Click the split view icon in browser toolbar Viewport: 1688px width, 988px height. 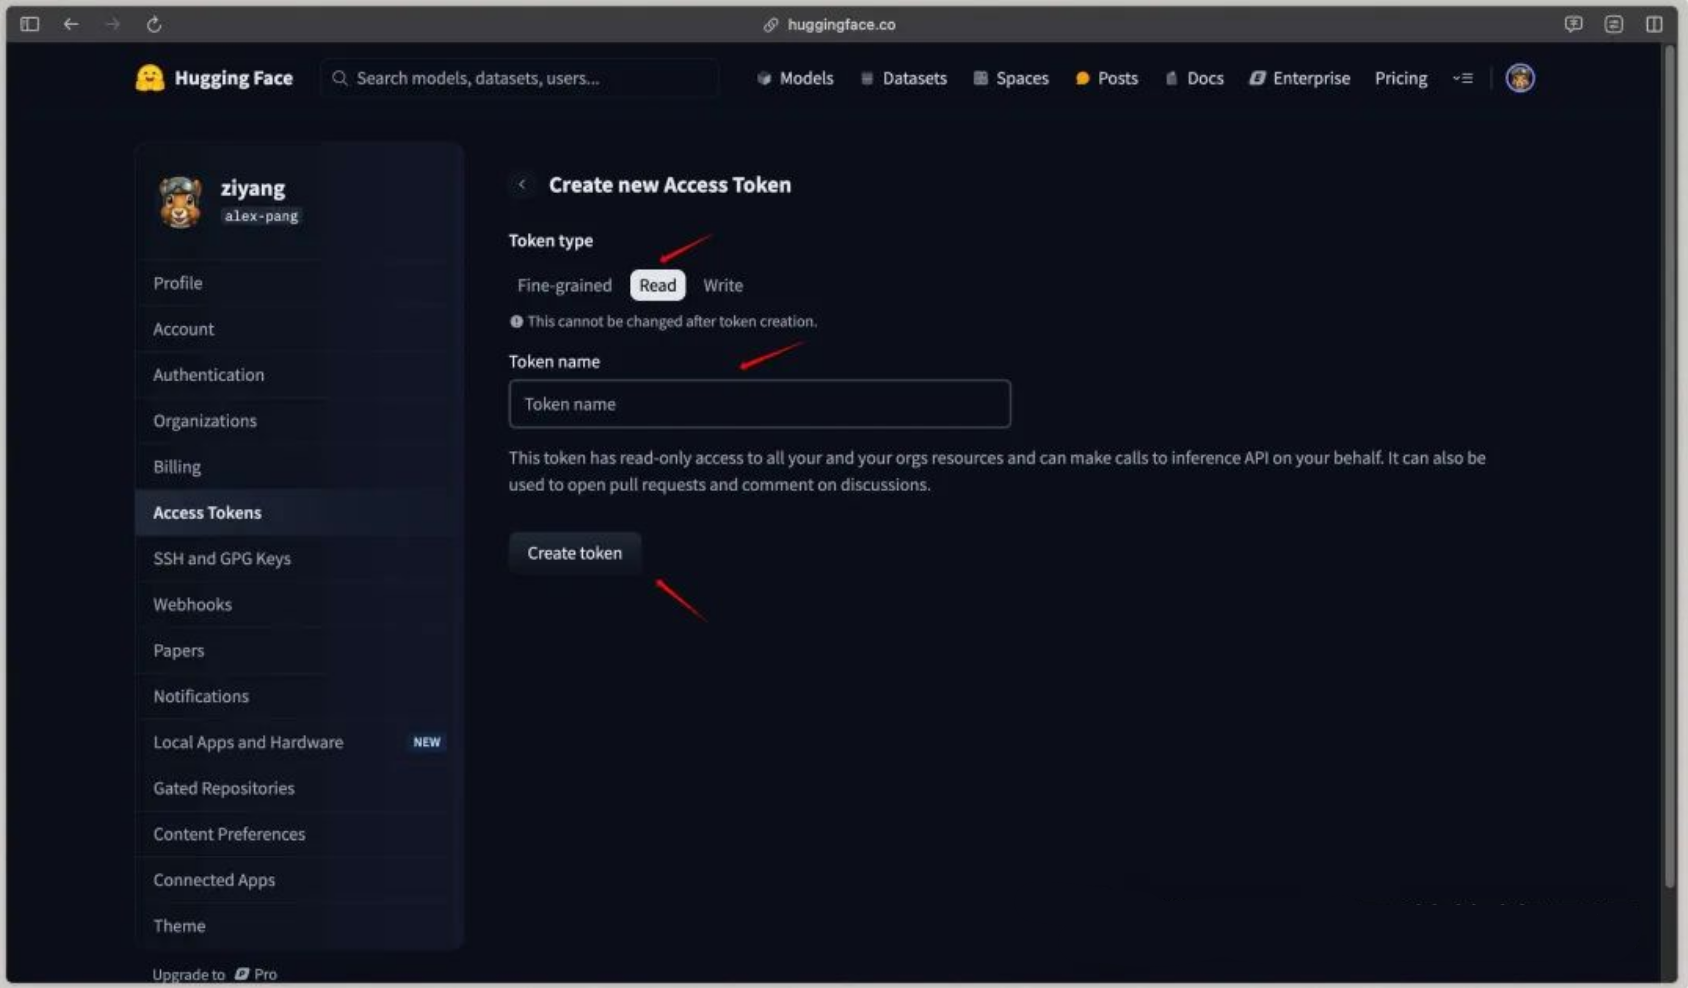click(1654, 24)
